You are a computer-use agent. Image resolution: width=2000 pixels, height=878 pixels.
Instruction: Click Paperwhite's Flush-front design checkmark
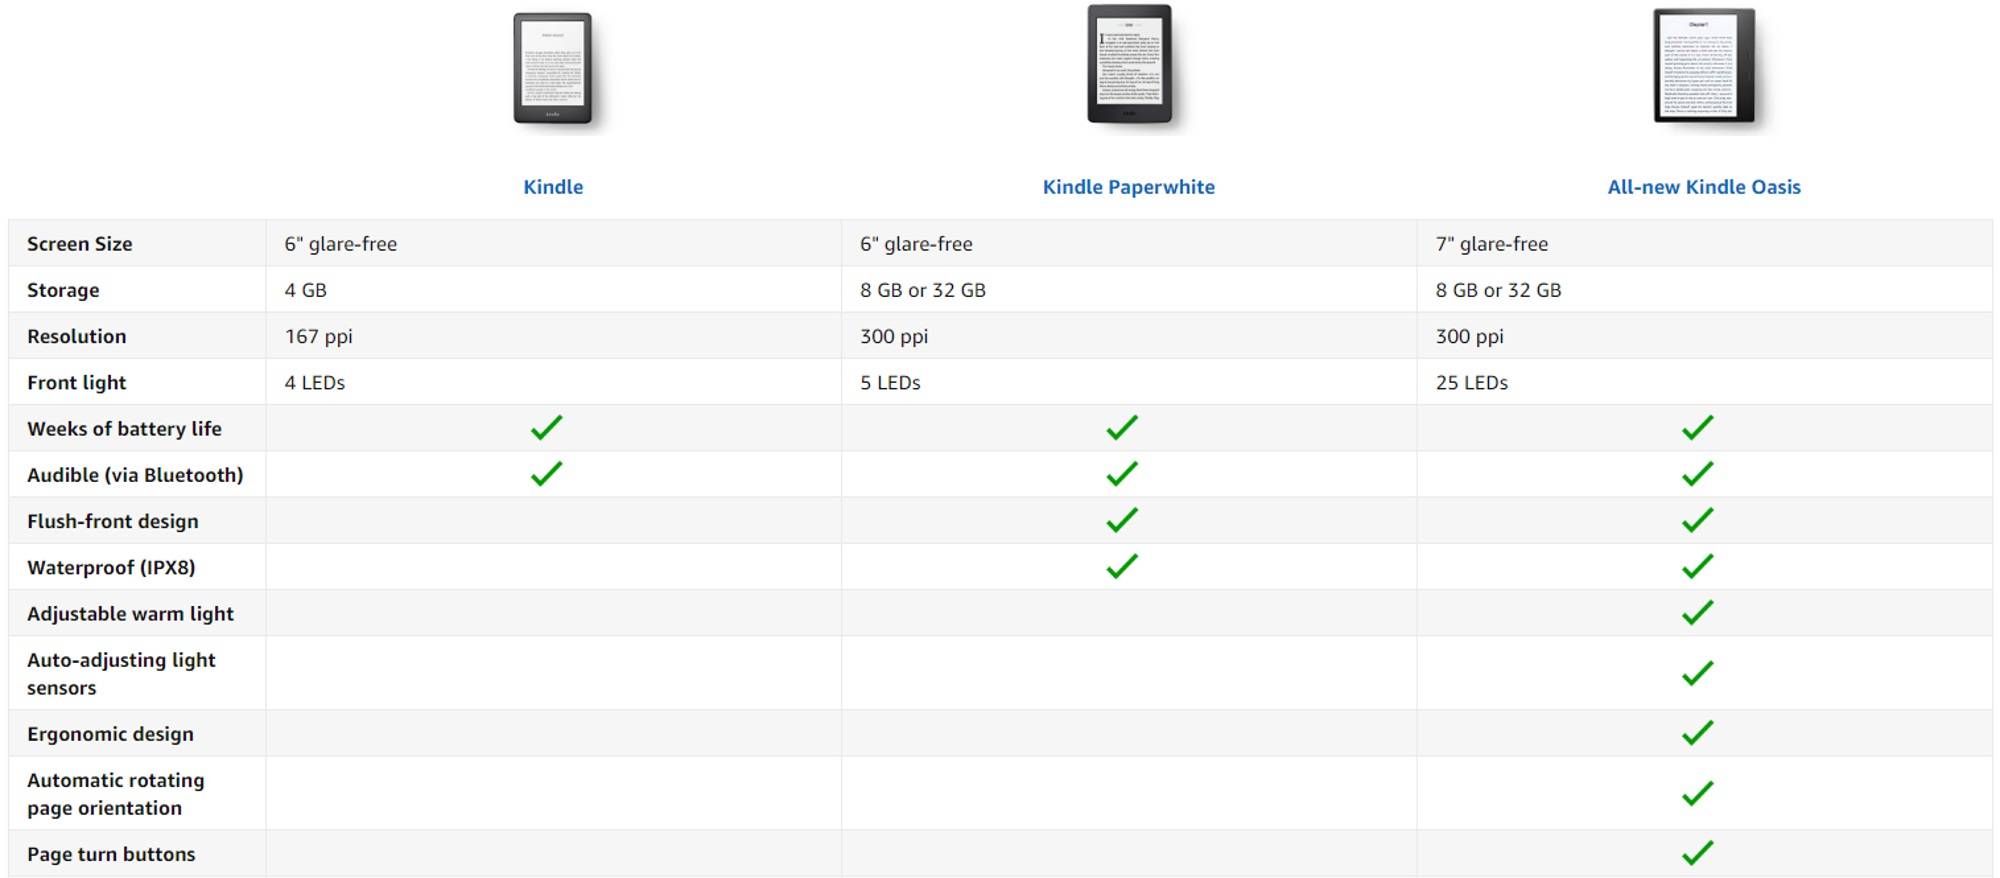(1122, 520)
